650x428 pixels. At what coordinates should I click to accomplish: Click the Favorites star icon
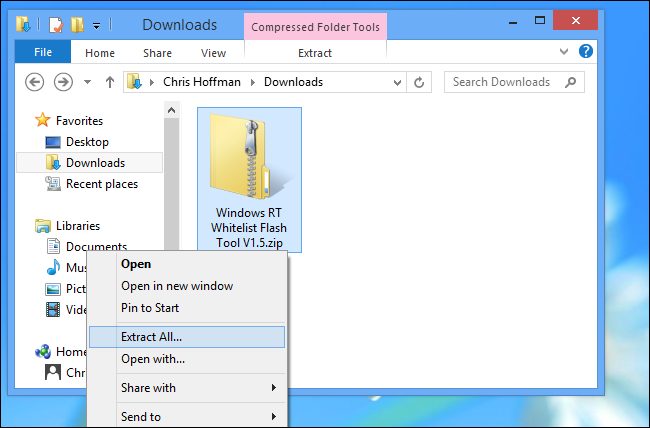tap(42, 120)
